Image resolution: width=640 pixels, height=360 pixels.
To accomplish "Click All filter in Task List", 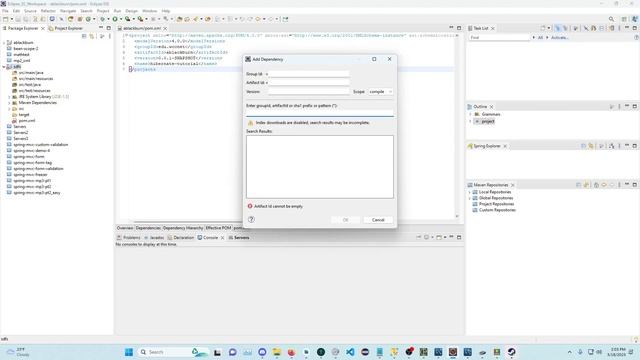I will click(x=540, y=38).
